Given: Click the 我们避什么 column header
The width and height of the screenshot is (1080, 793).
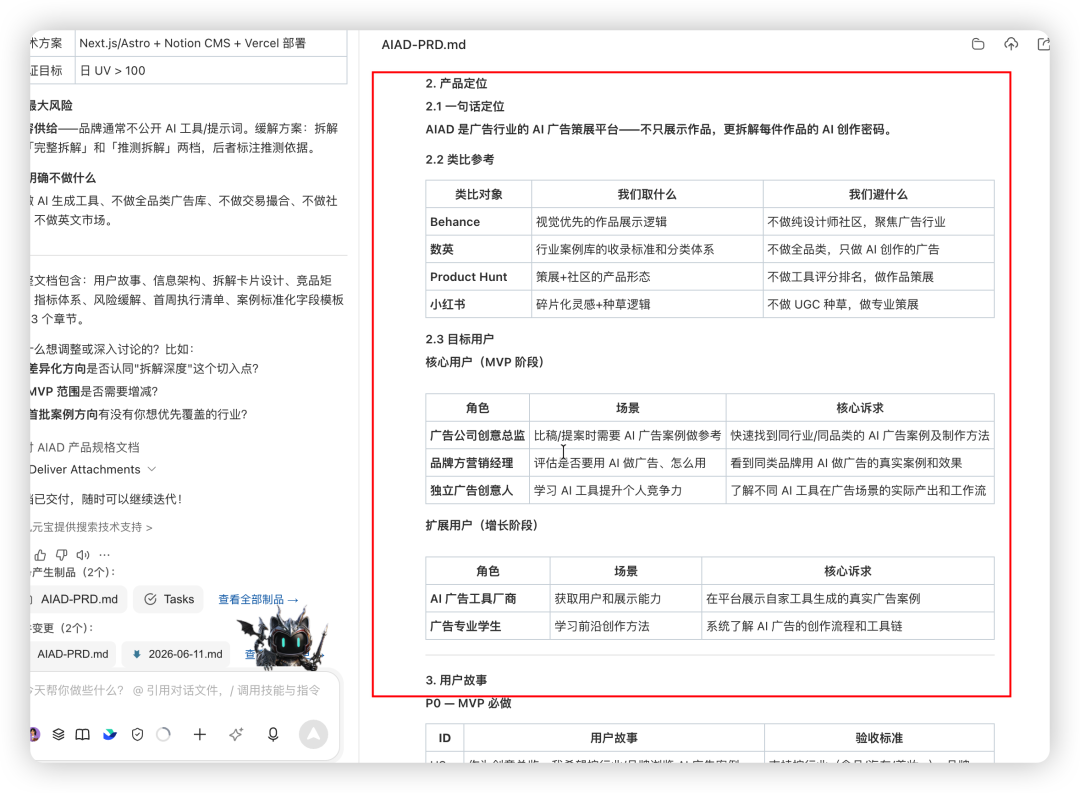Looking at the screenshot, I should click(878, 194).
